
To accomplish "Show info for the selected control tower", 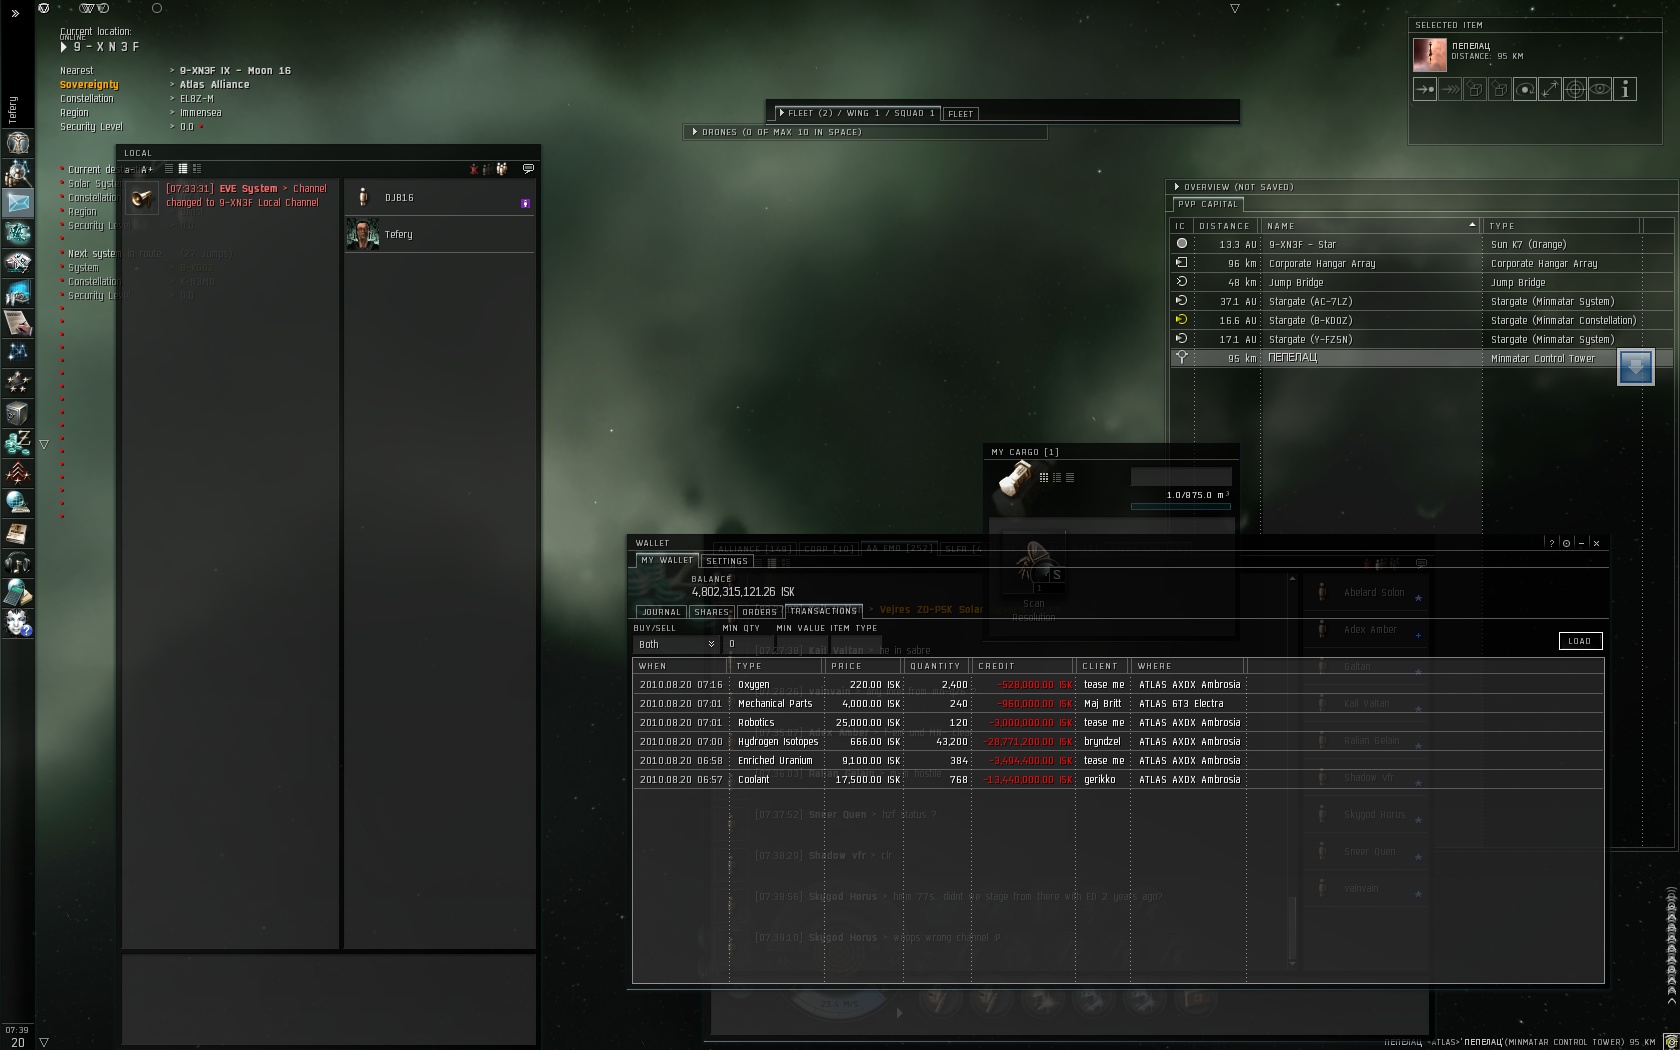I will (x=1625, y=89).
